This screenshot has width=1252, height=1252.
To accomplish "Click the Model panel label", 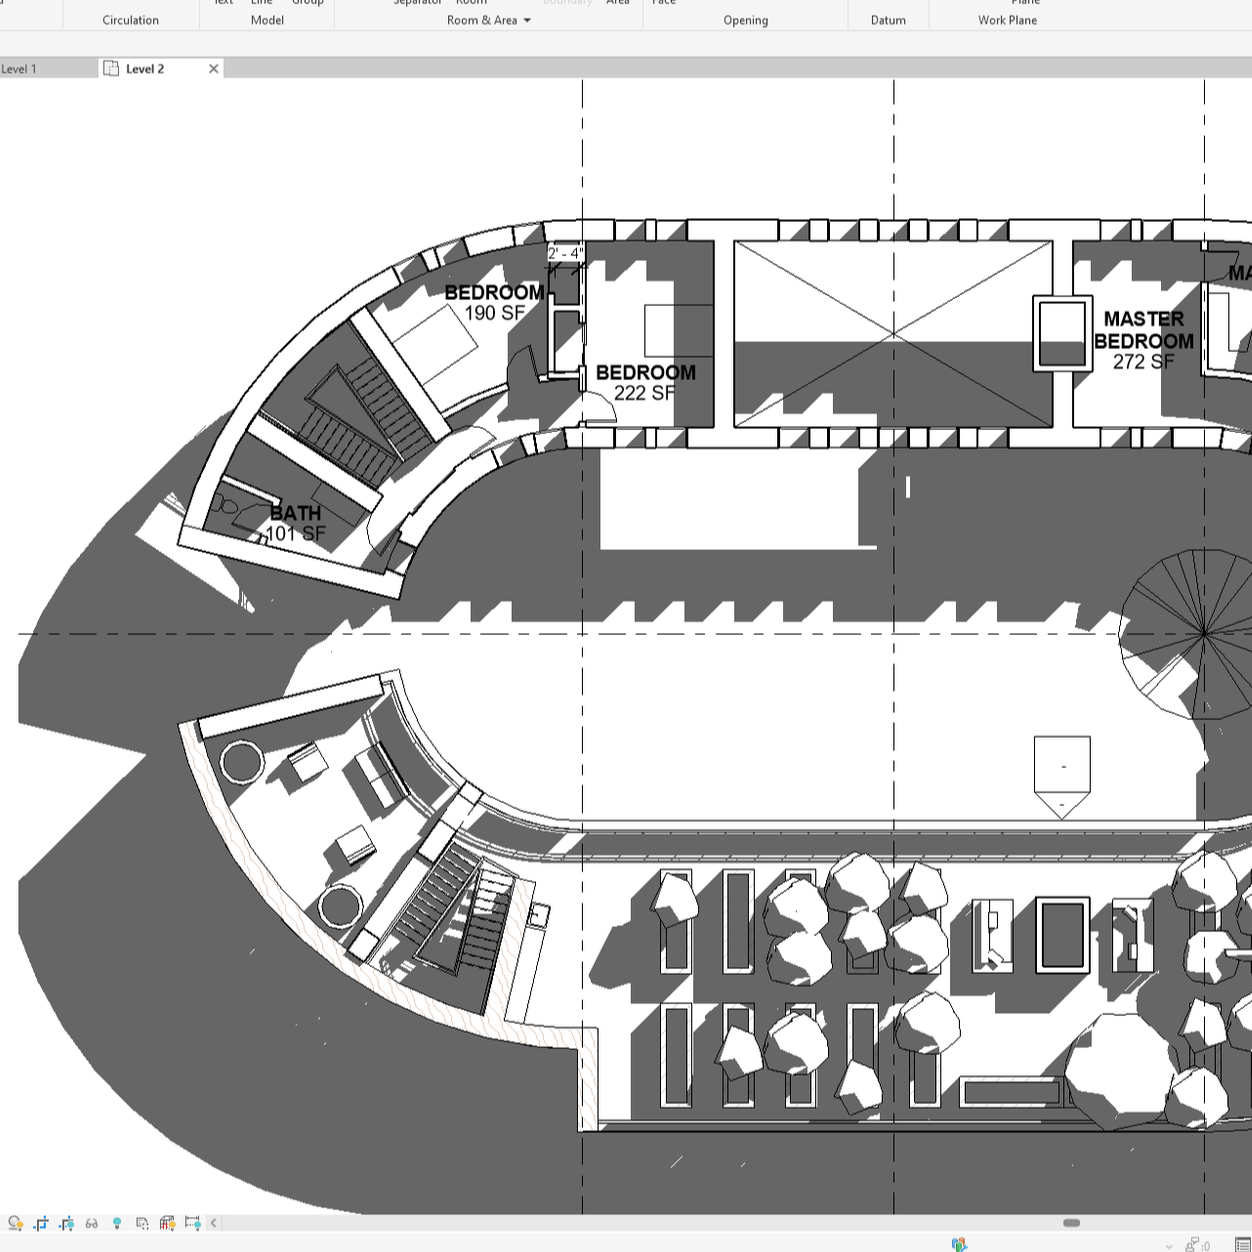I will (267, 20).
